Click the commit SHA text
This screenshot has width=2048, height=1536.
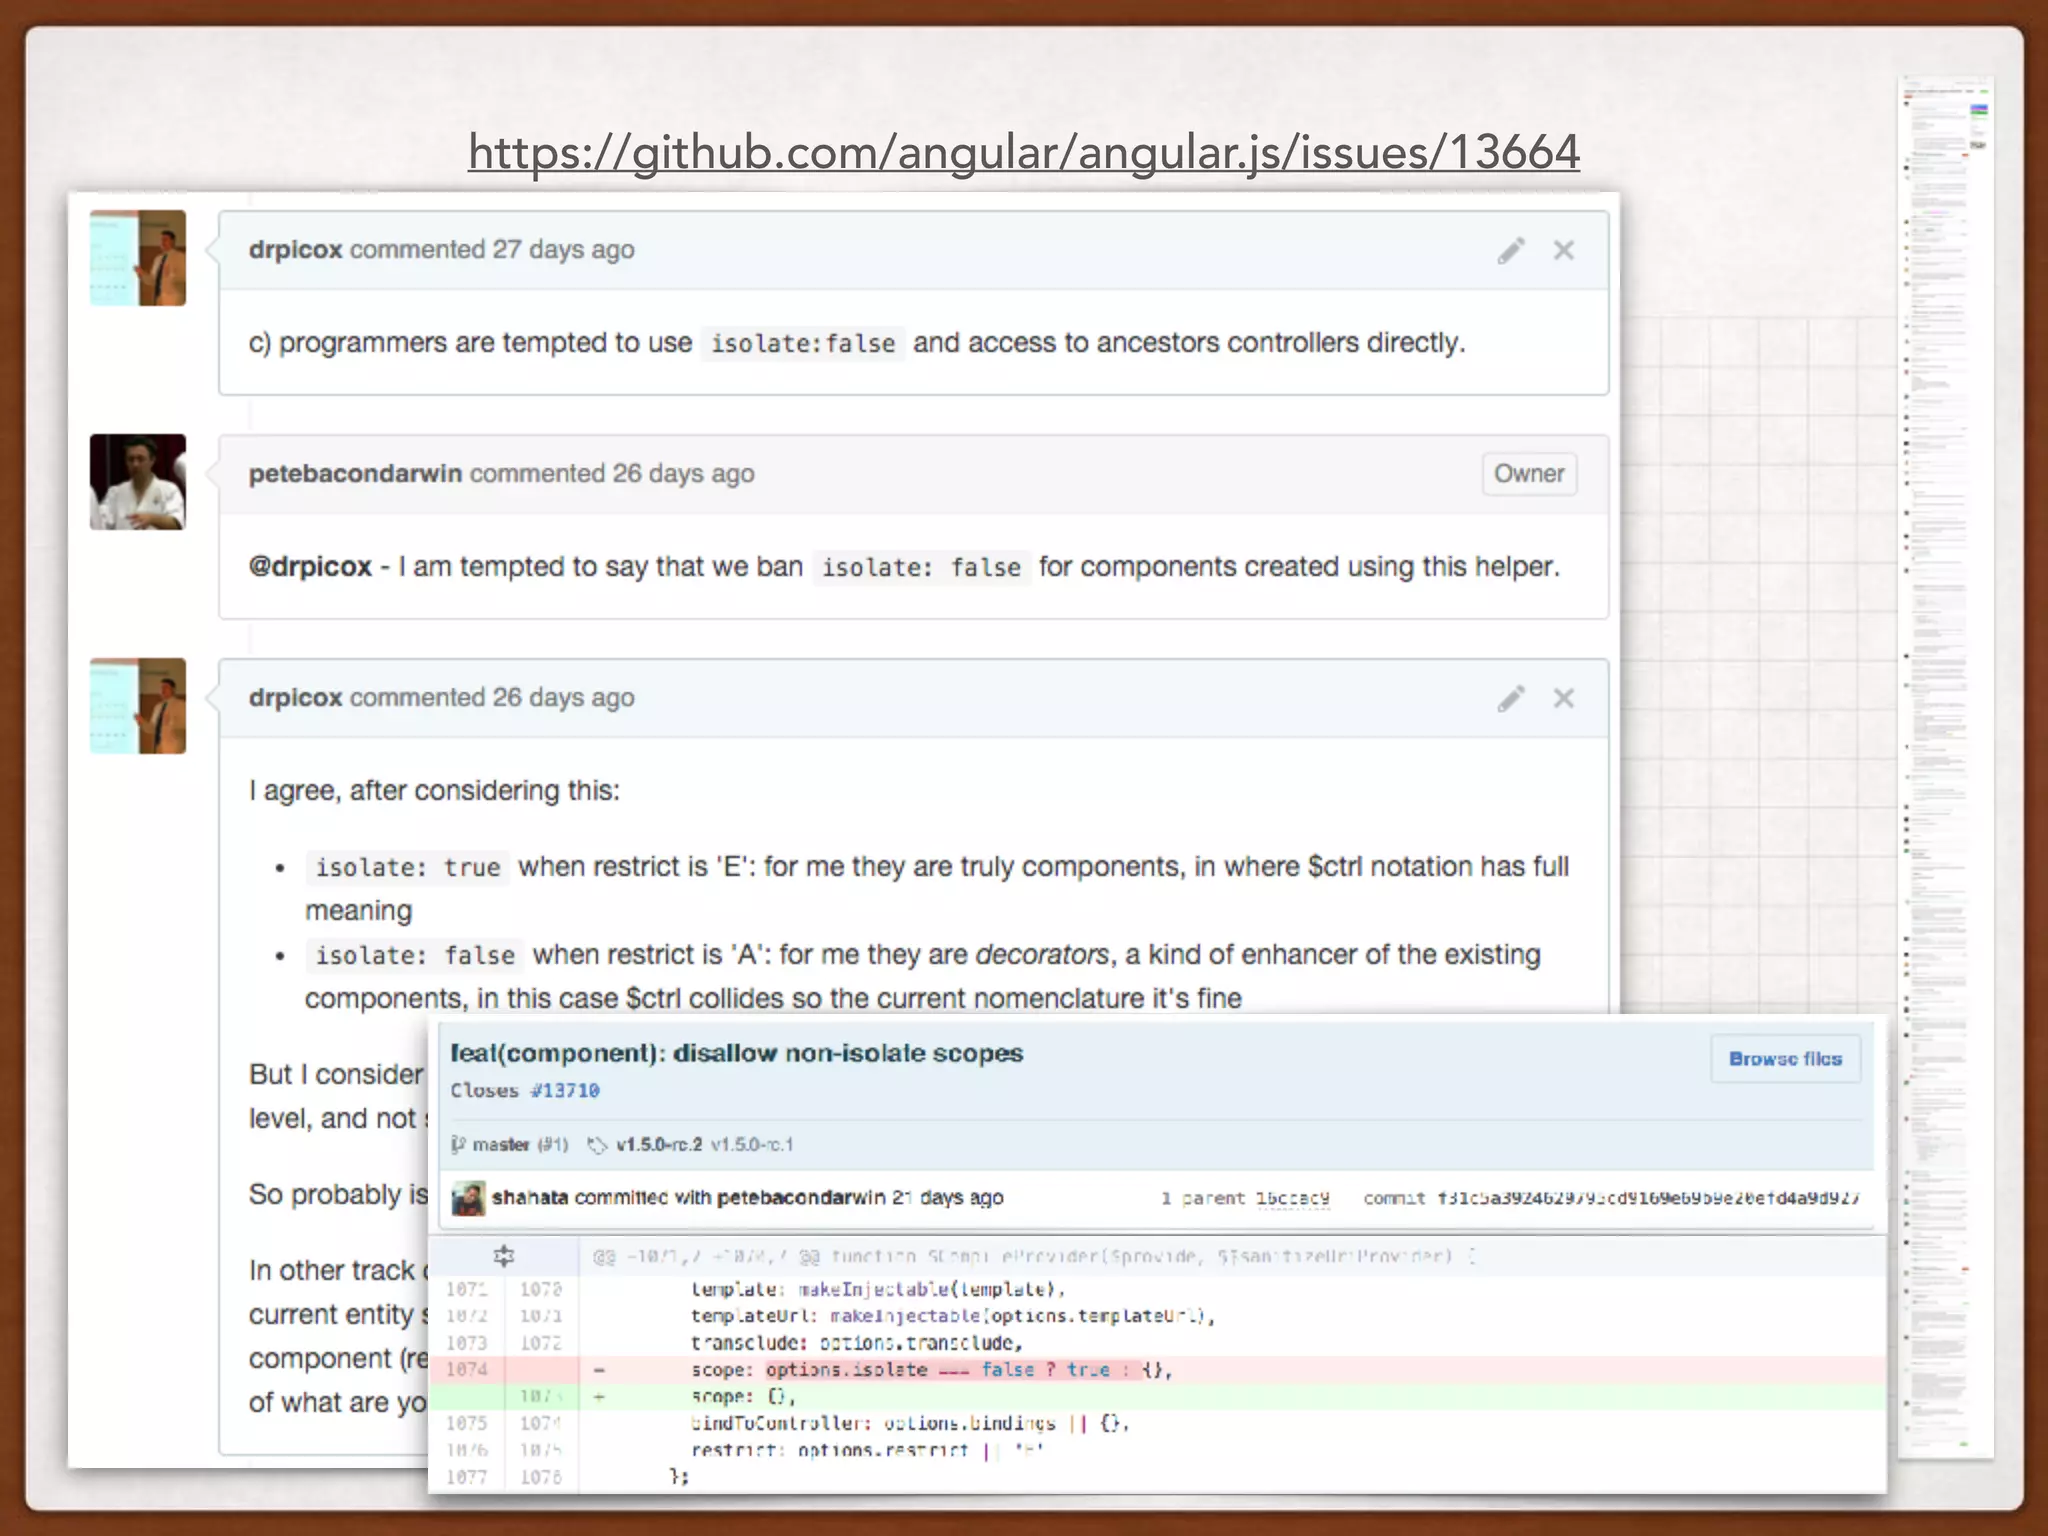tap(1648, 1198)
